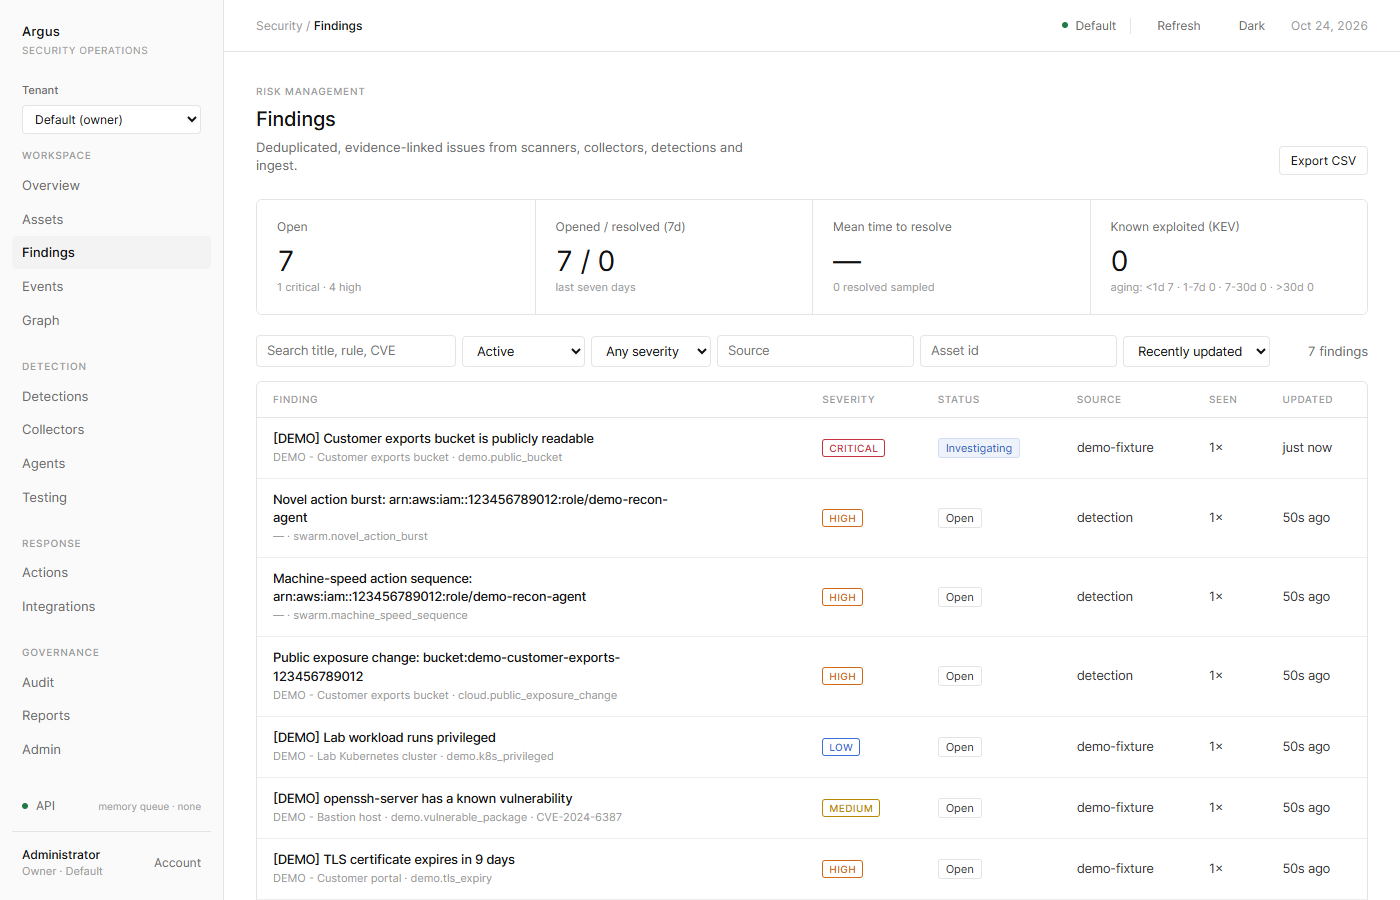
Task: Open the Customer exports bucket publicly readable finding
Action: tap(812, 448)
